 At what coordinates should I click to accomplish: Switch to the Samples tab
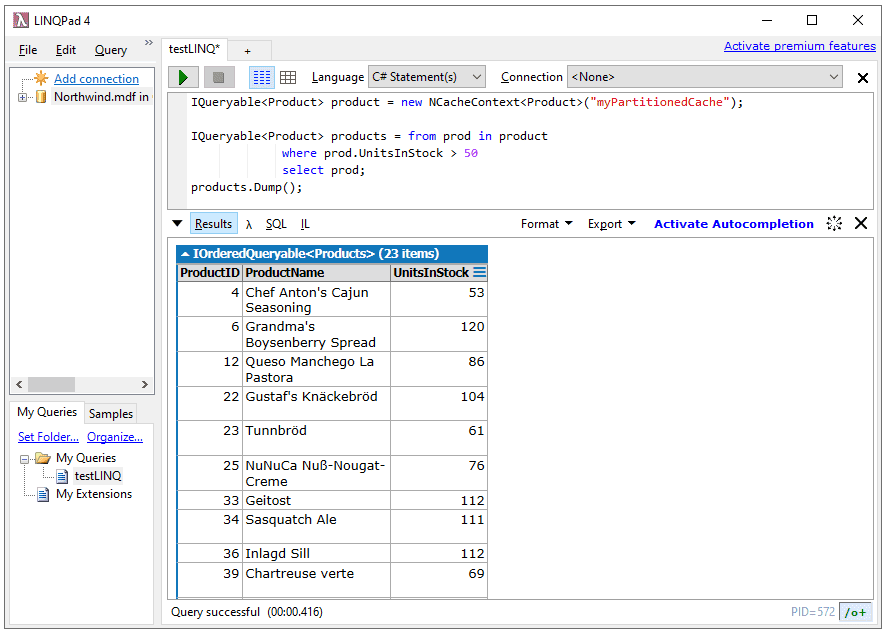111,414
